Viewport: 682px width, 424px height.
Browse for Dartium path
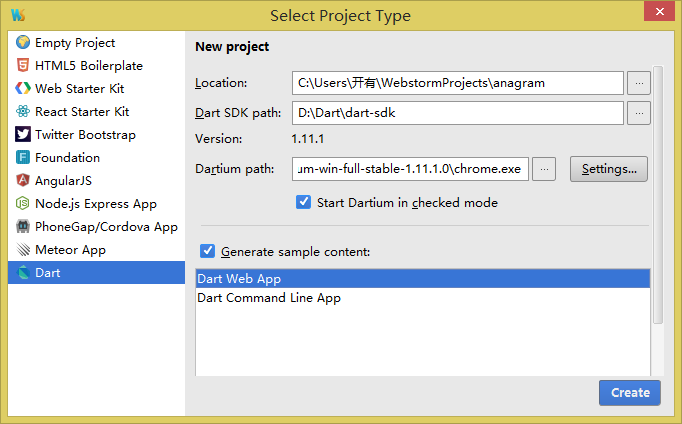544,169
